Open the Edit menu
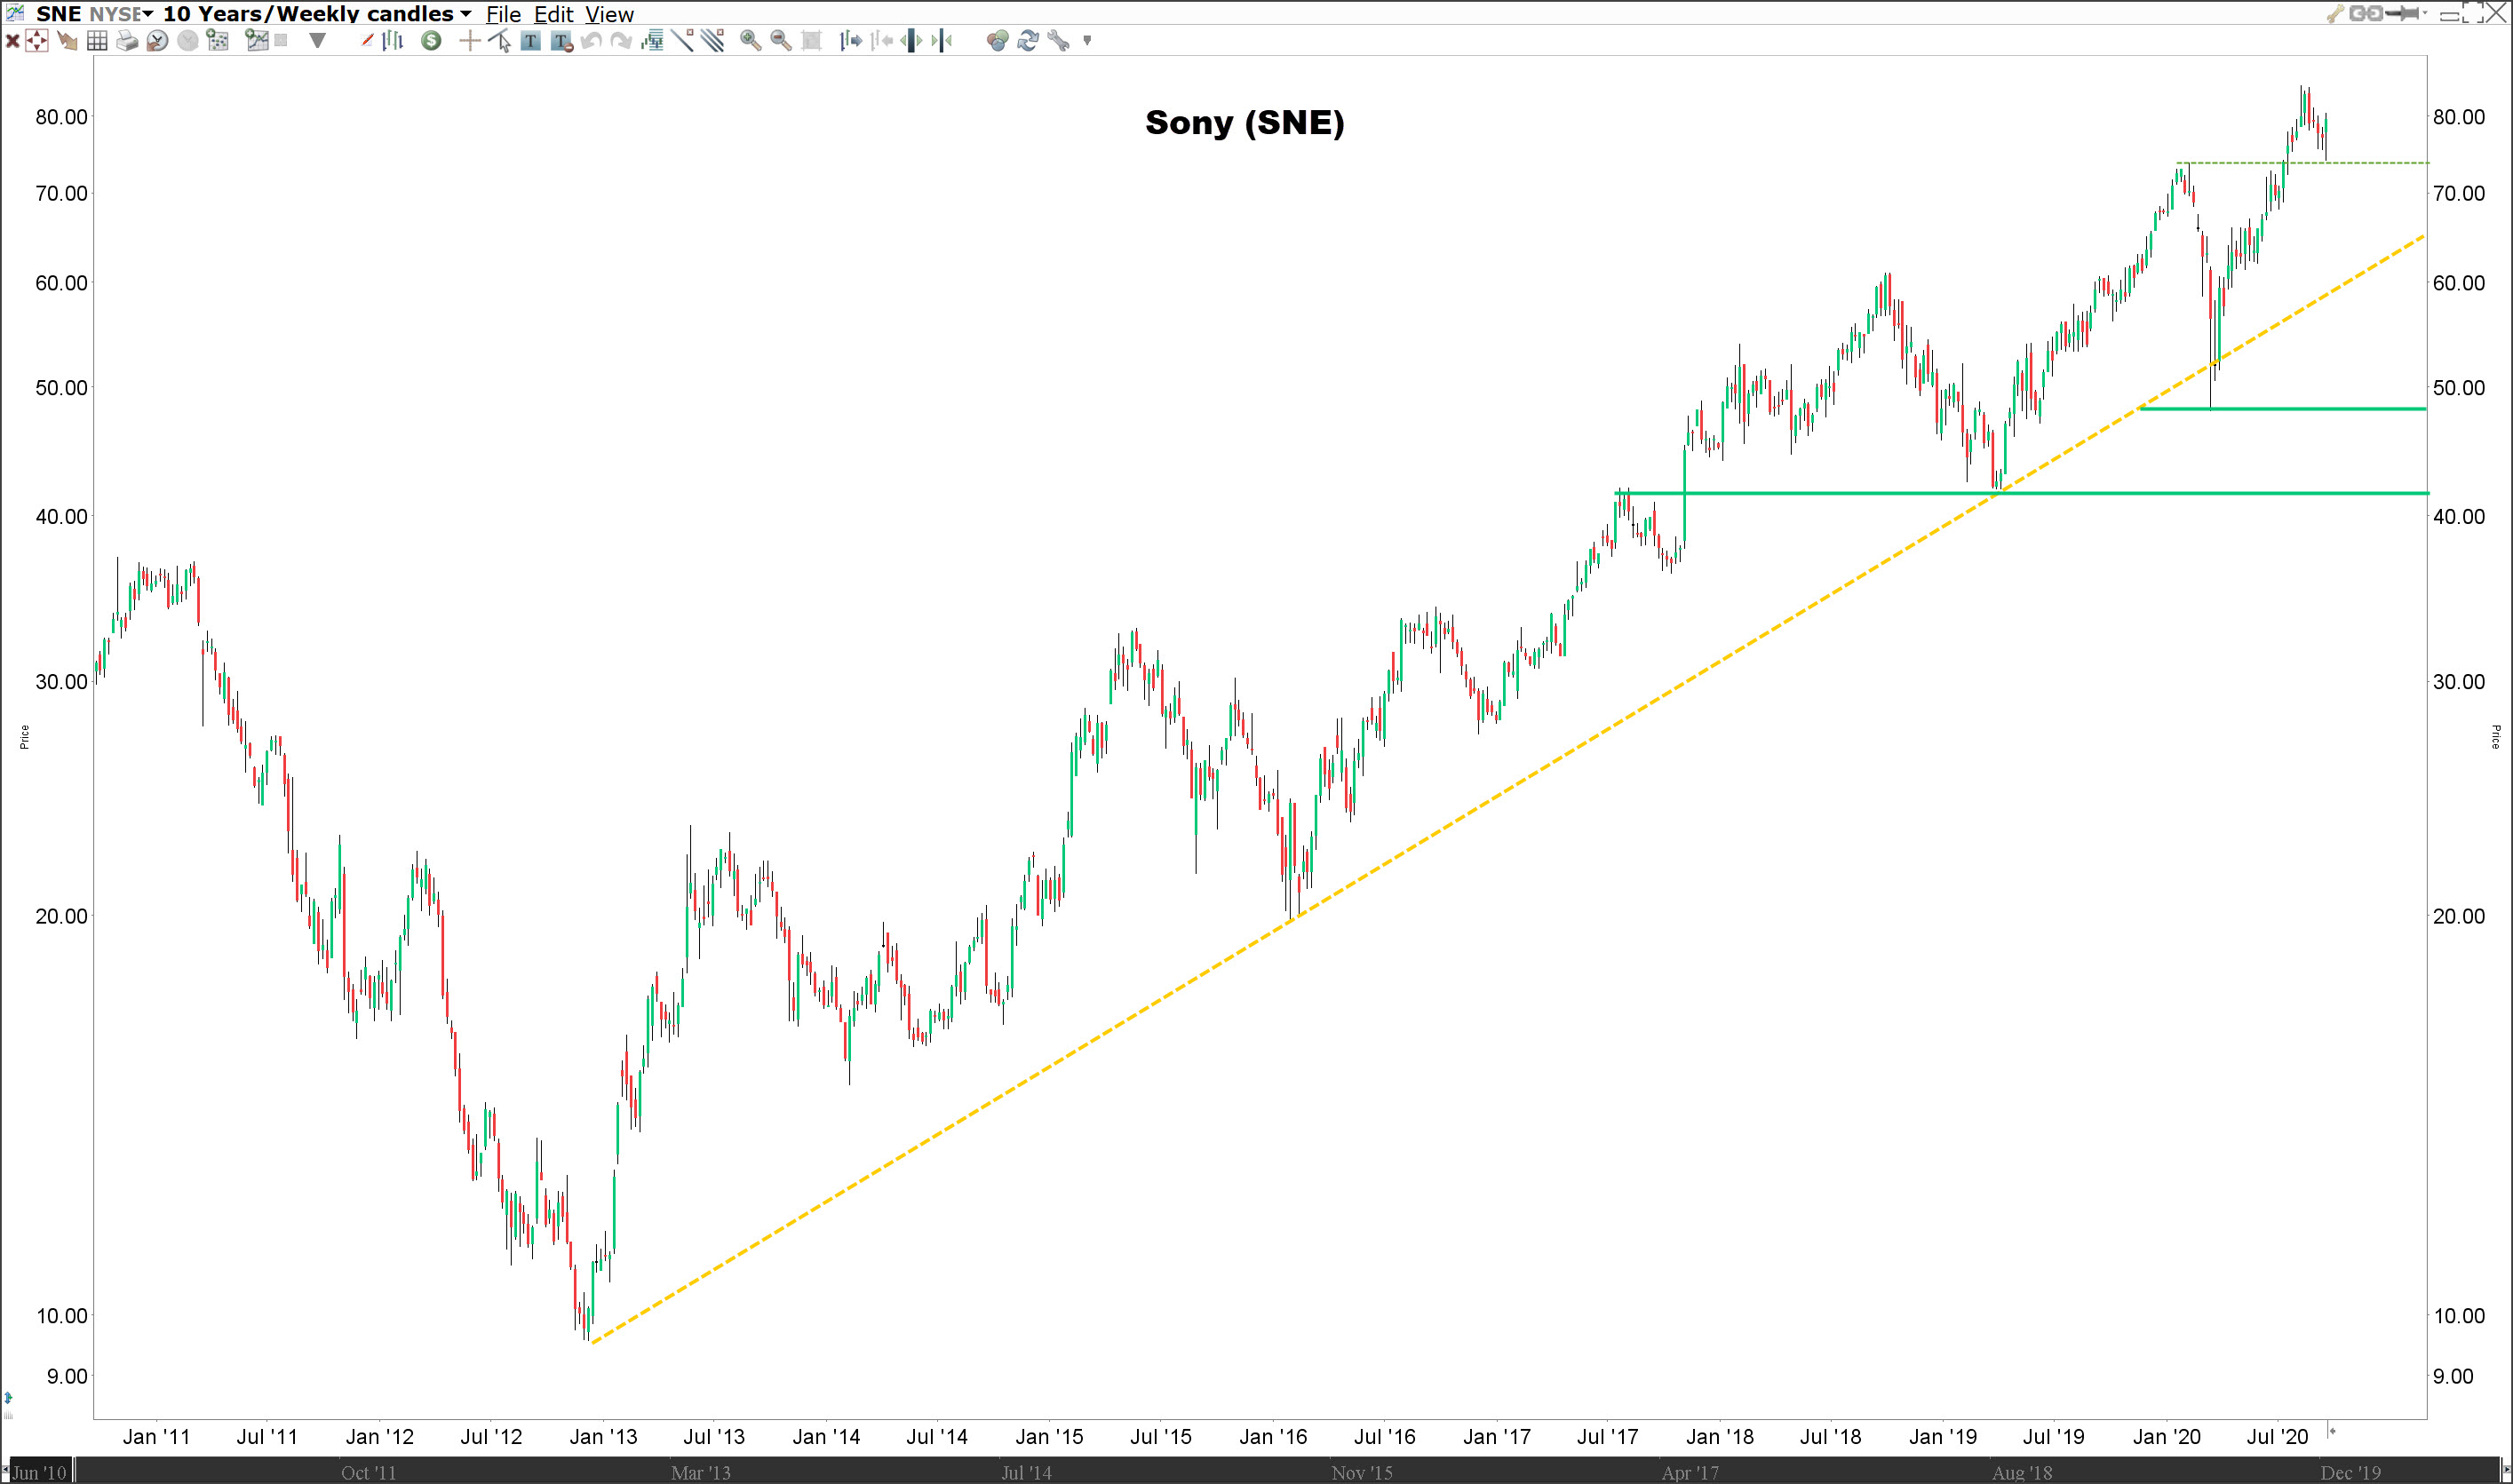This screenshot has height=1484, width=2513. (x=553, y=14)
